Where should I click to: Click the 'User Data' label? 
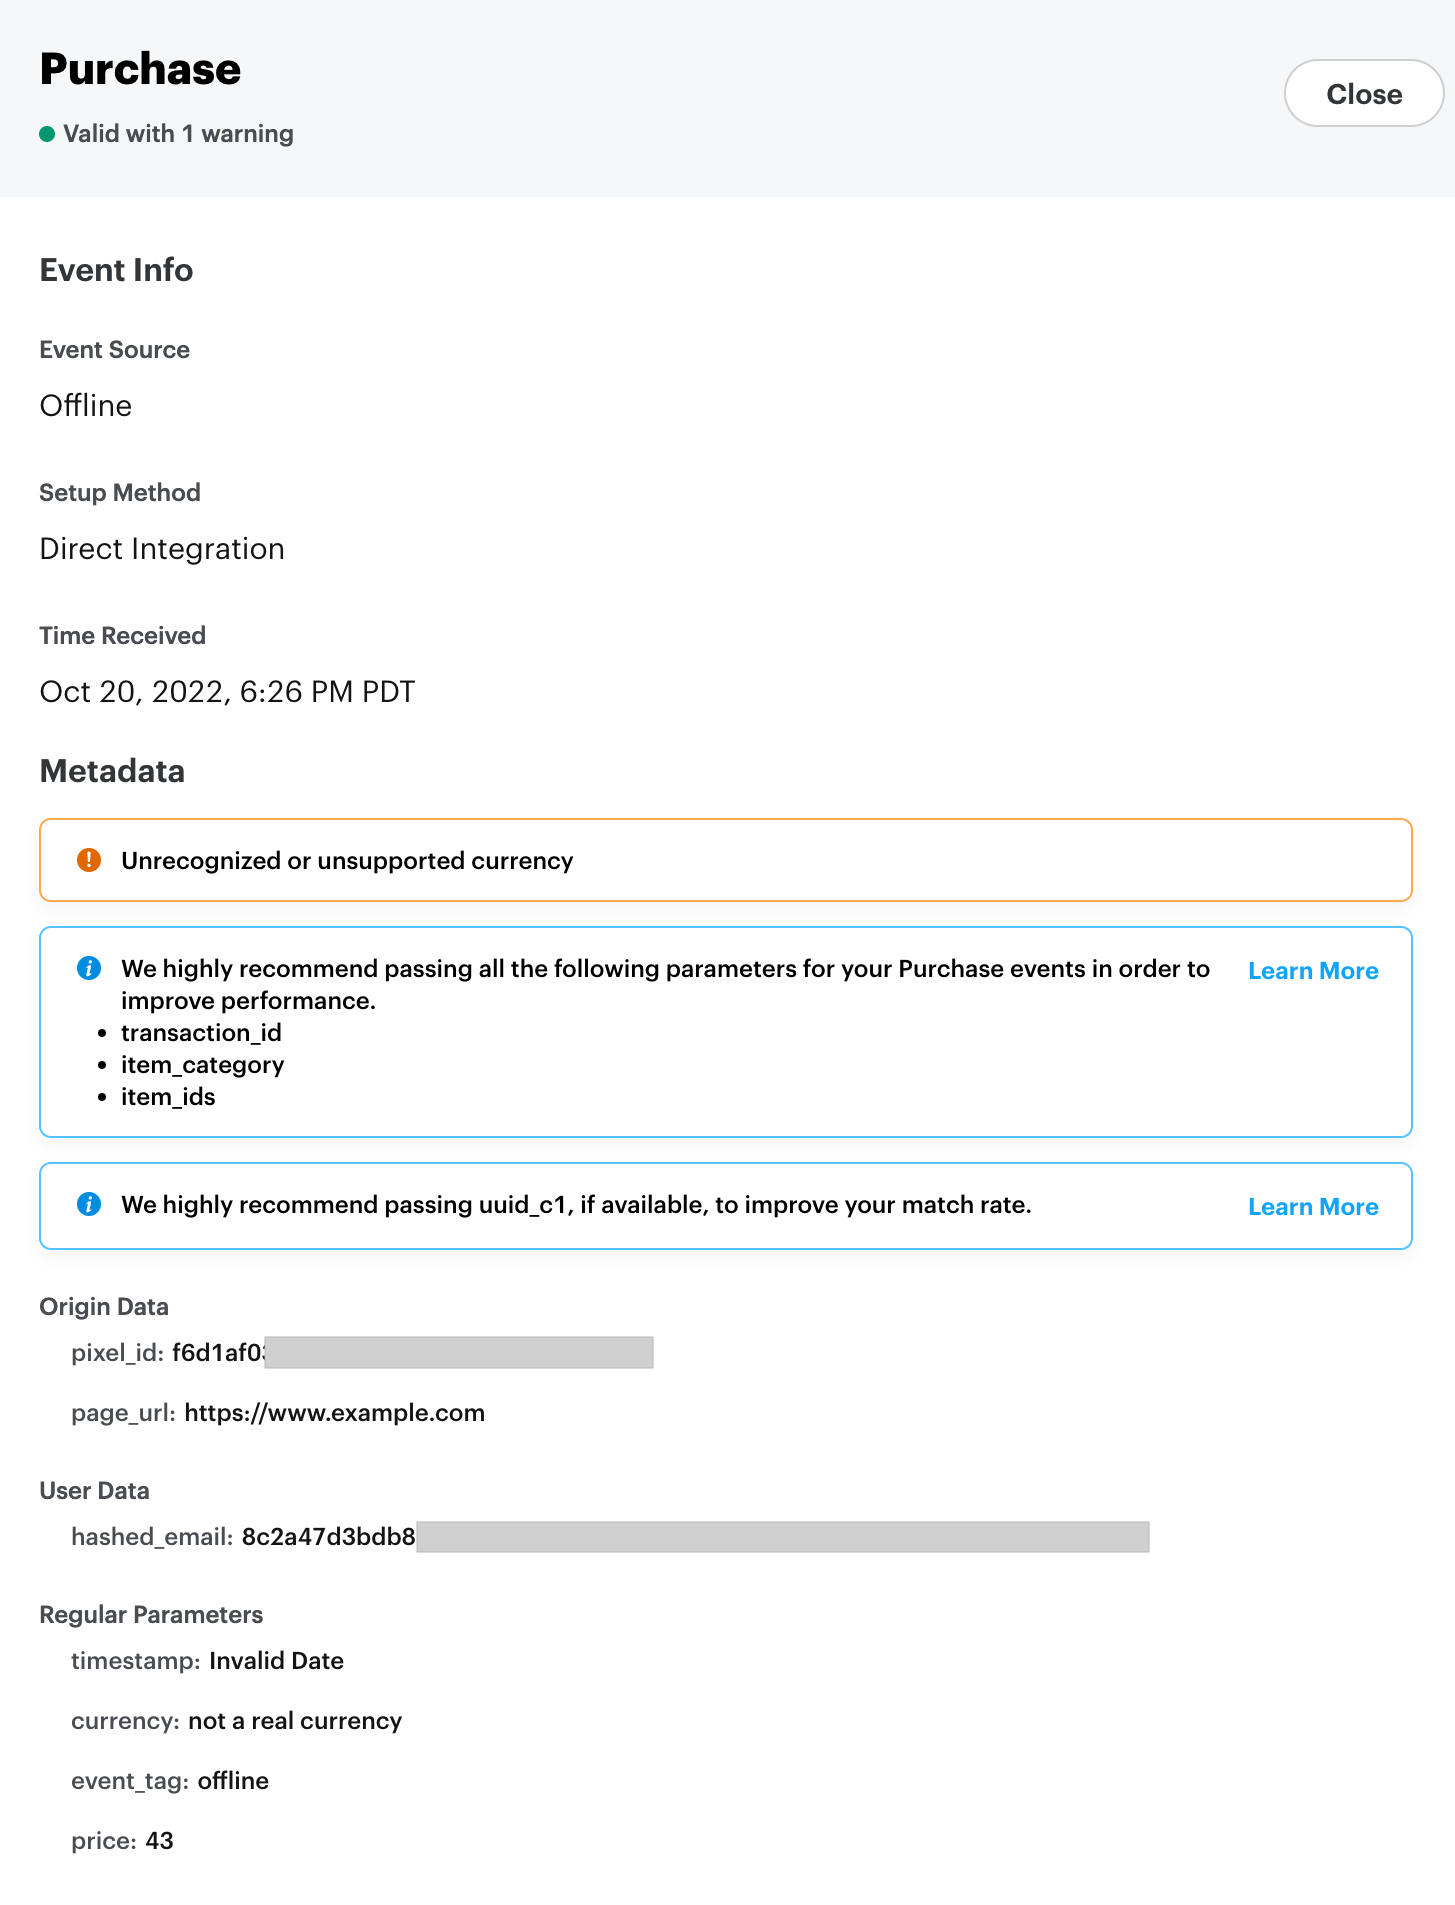tap(95, 1491)
